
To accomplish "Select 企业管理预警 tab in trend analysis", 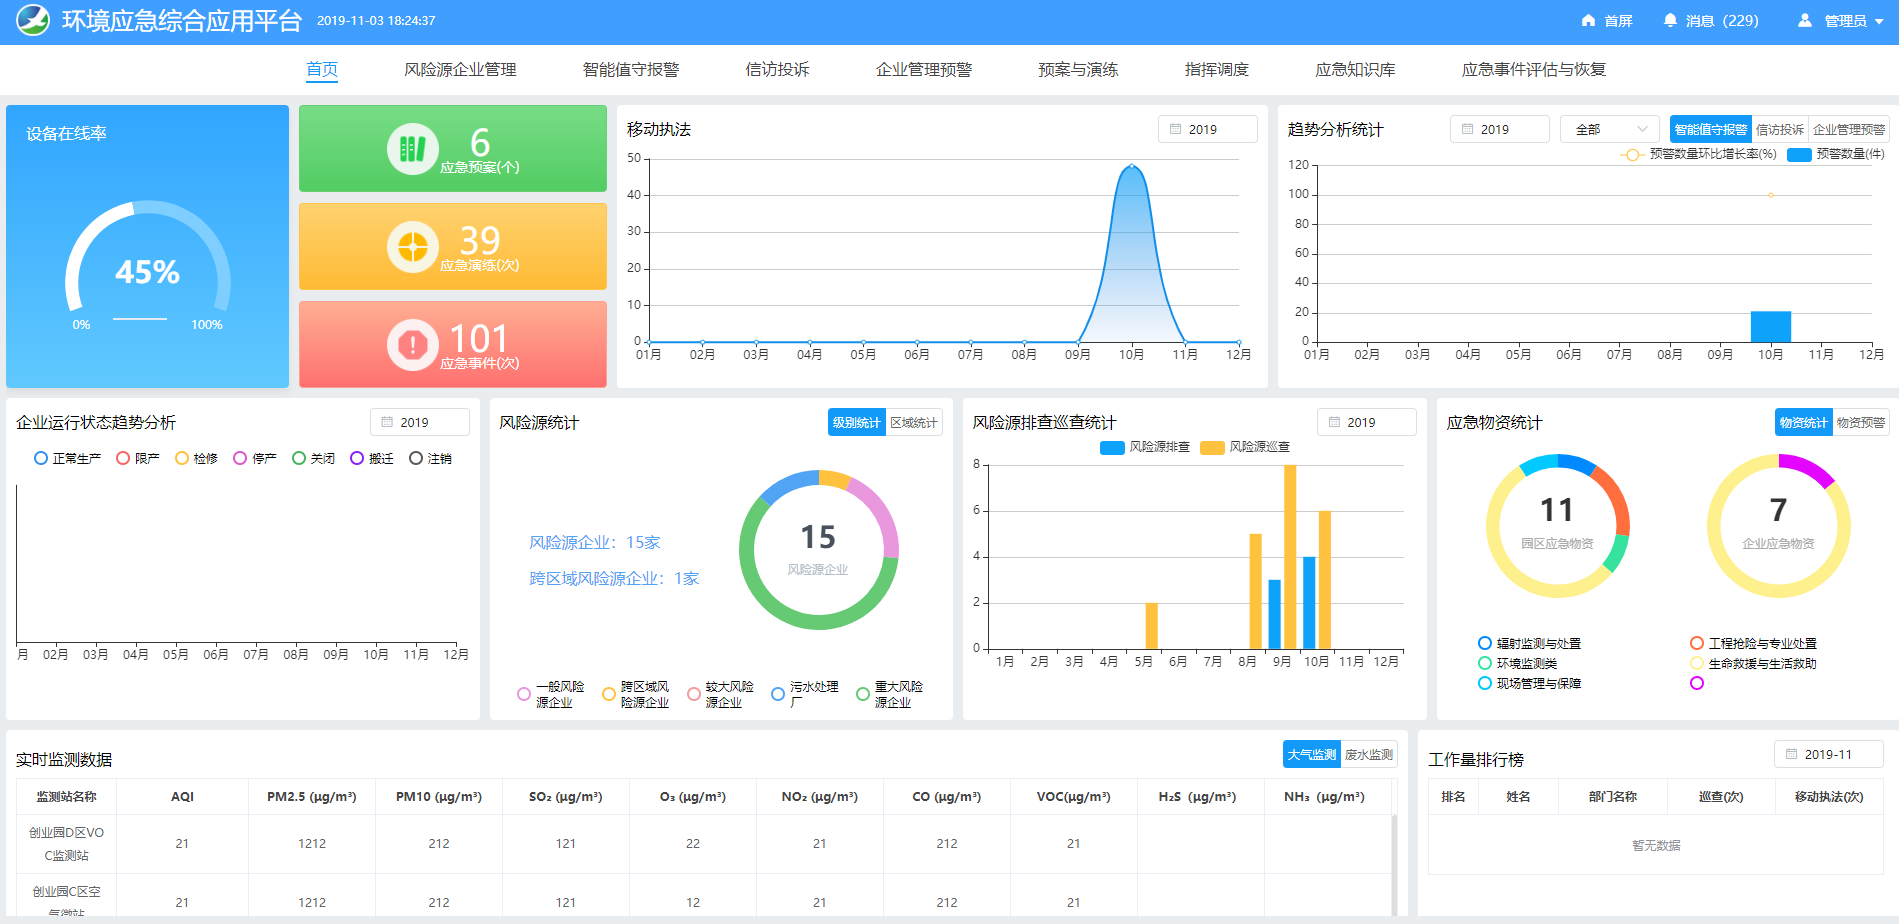I will (1849, 129).
